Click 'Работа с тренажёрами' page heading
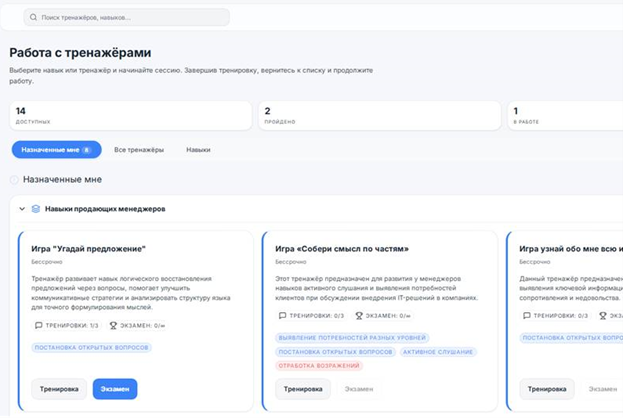 pyautogui.click(x=80, y=52)
